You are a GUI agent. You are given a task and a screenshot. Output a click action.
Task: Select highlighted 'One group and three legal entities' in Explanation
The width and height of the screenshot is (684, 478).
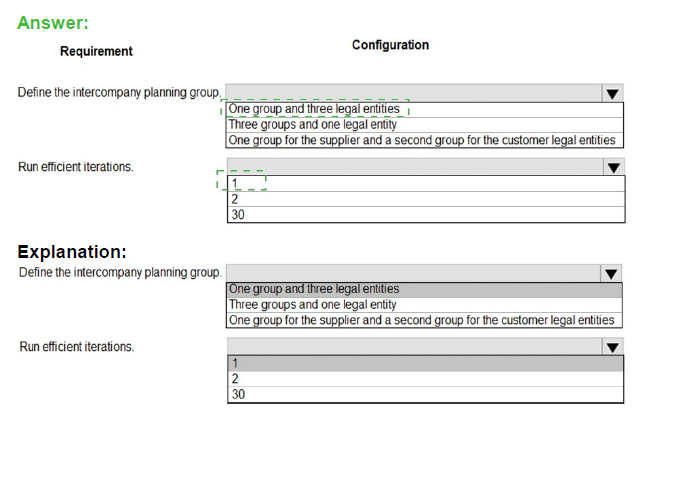click(314, 289)
